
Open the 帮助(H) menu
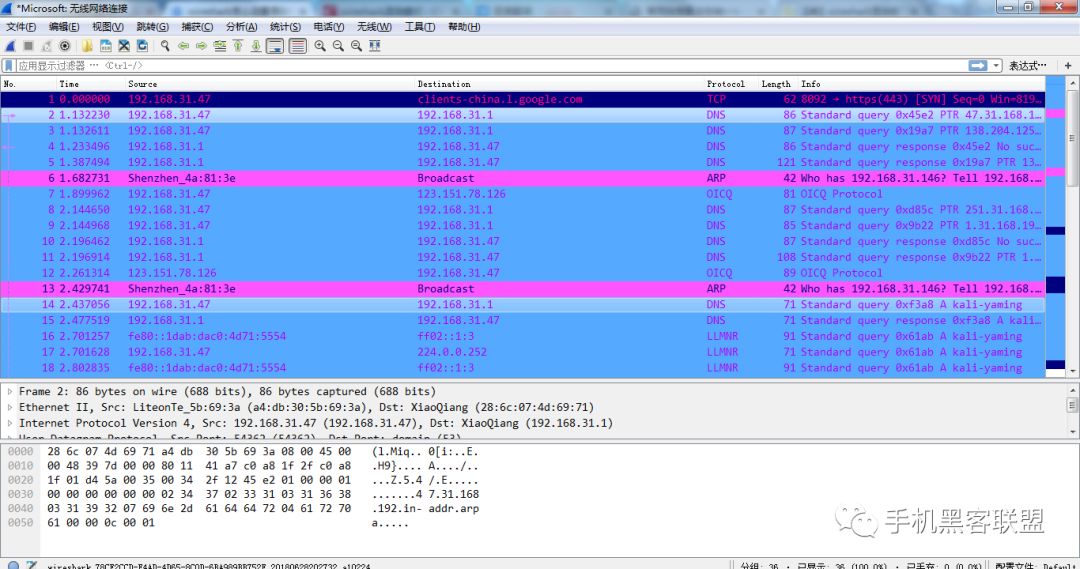pos(464,27)
